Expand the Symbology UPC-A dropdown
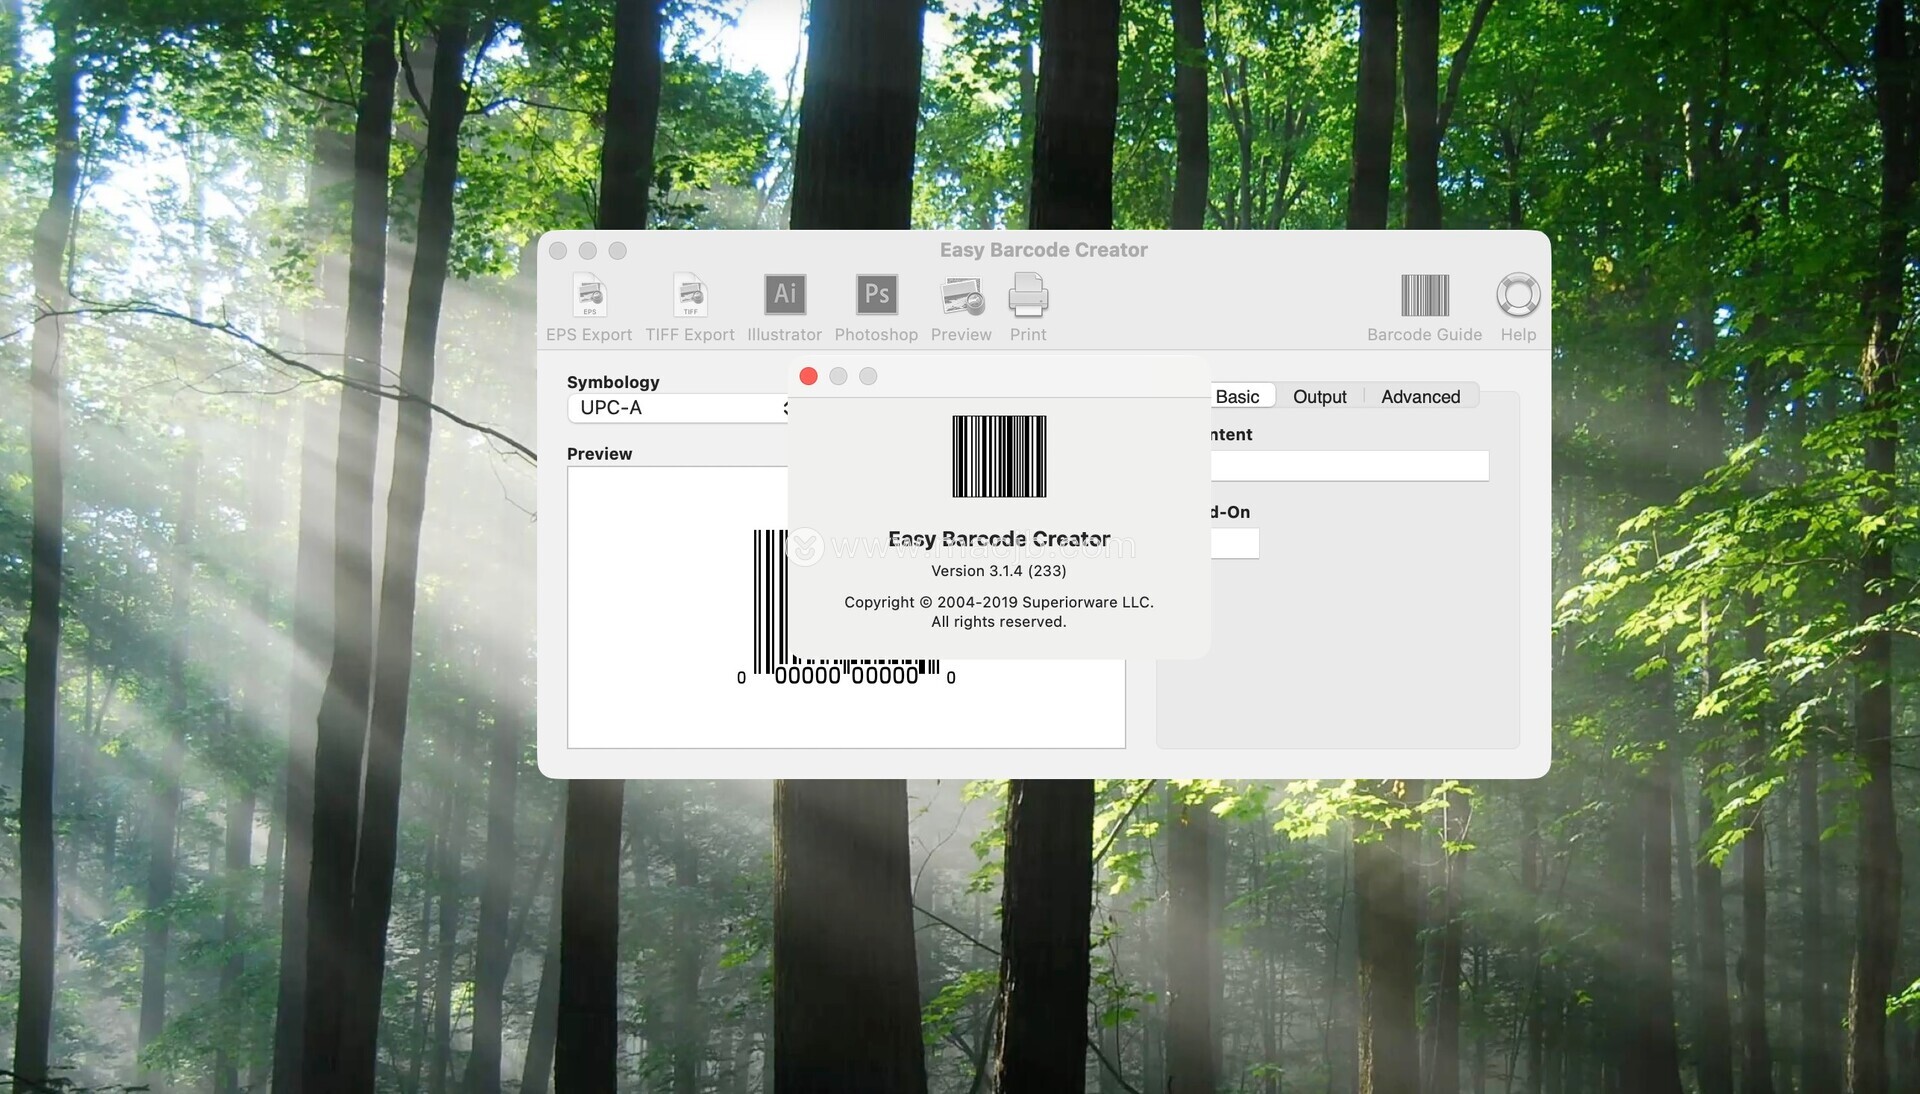This screenshot has width=1920, height=1094. pos(676,408)
